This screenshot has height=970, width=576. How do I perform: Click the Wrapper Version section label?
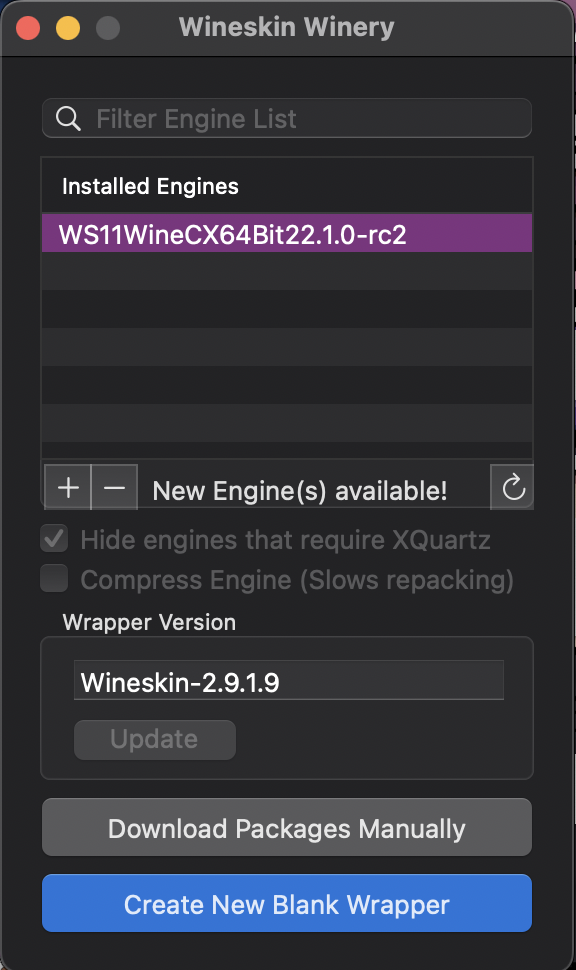[x=149, y=622]
